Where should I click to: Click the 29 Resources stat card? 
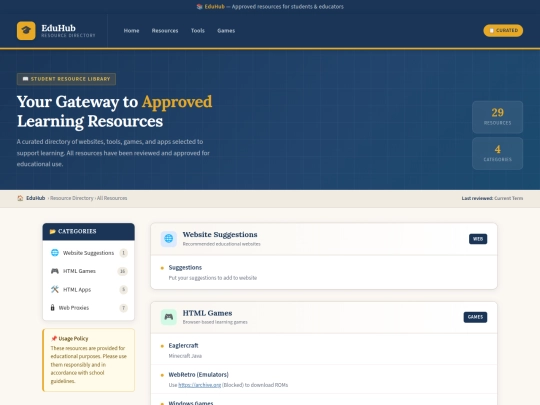(x=497, y=117)
